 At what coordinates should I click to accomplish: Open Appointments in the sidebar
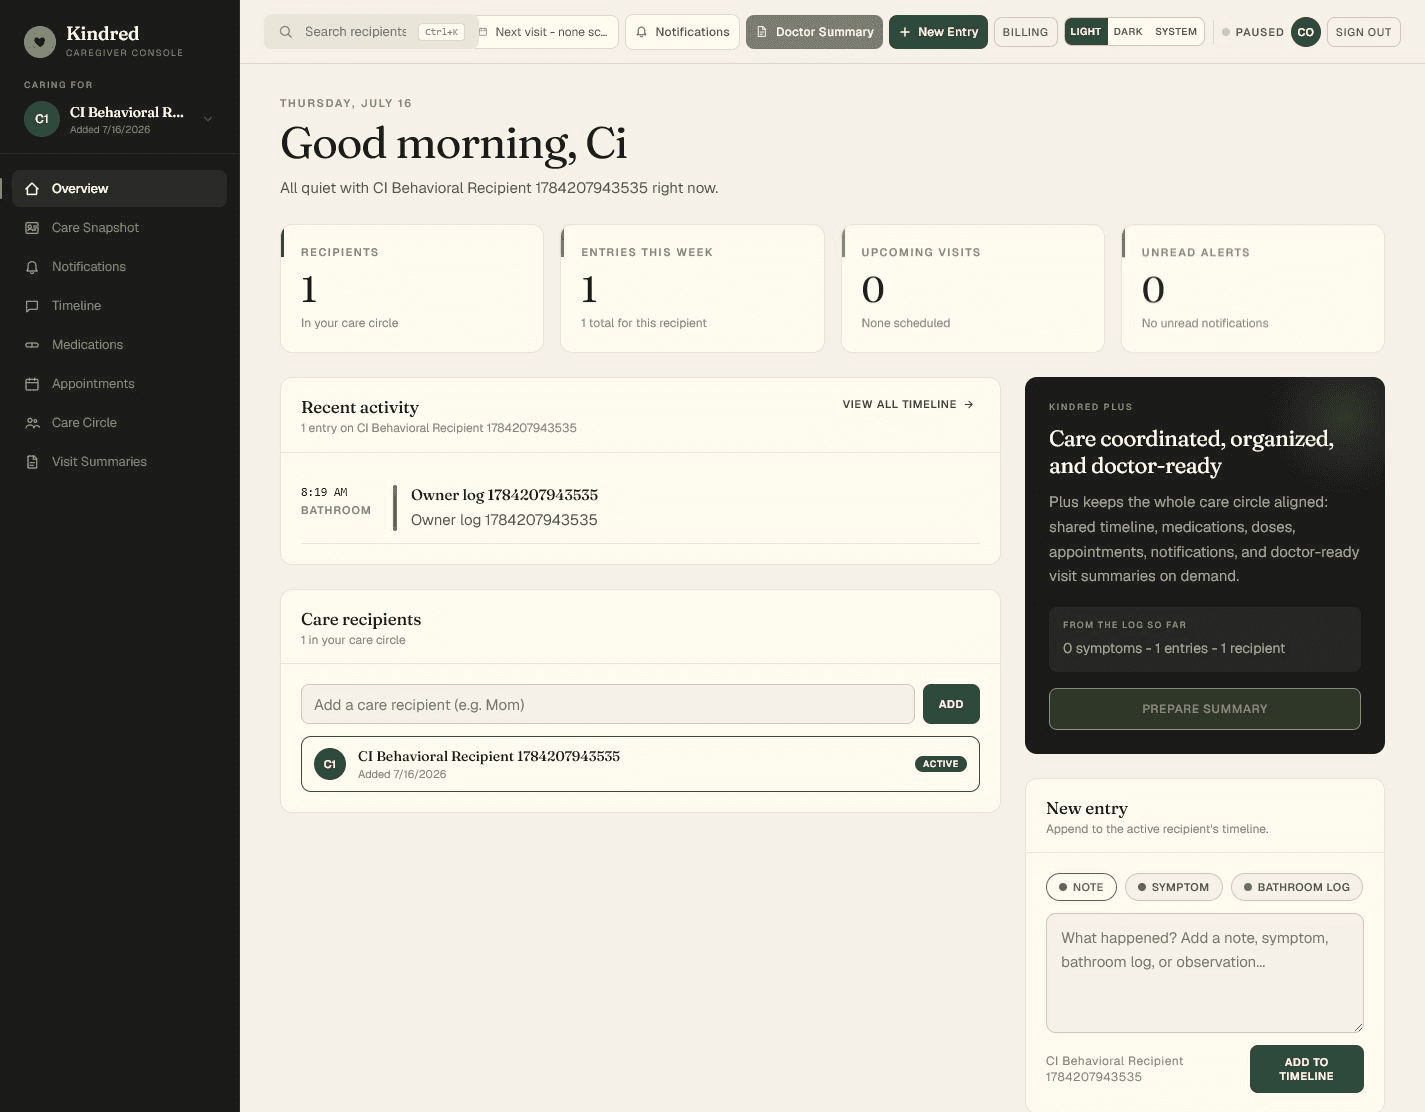tap(120, 384)
